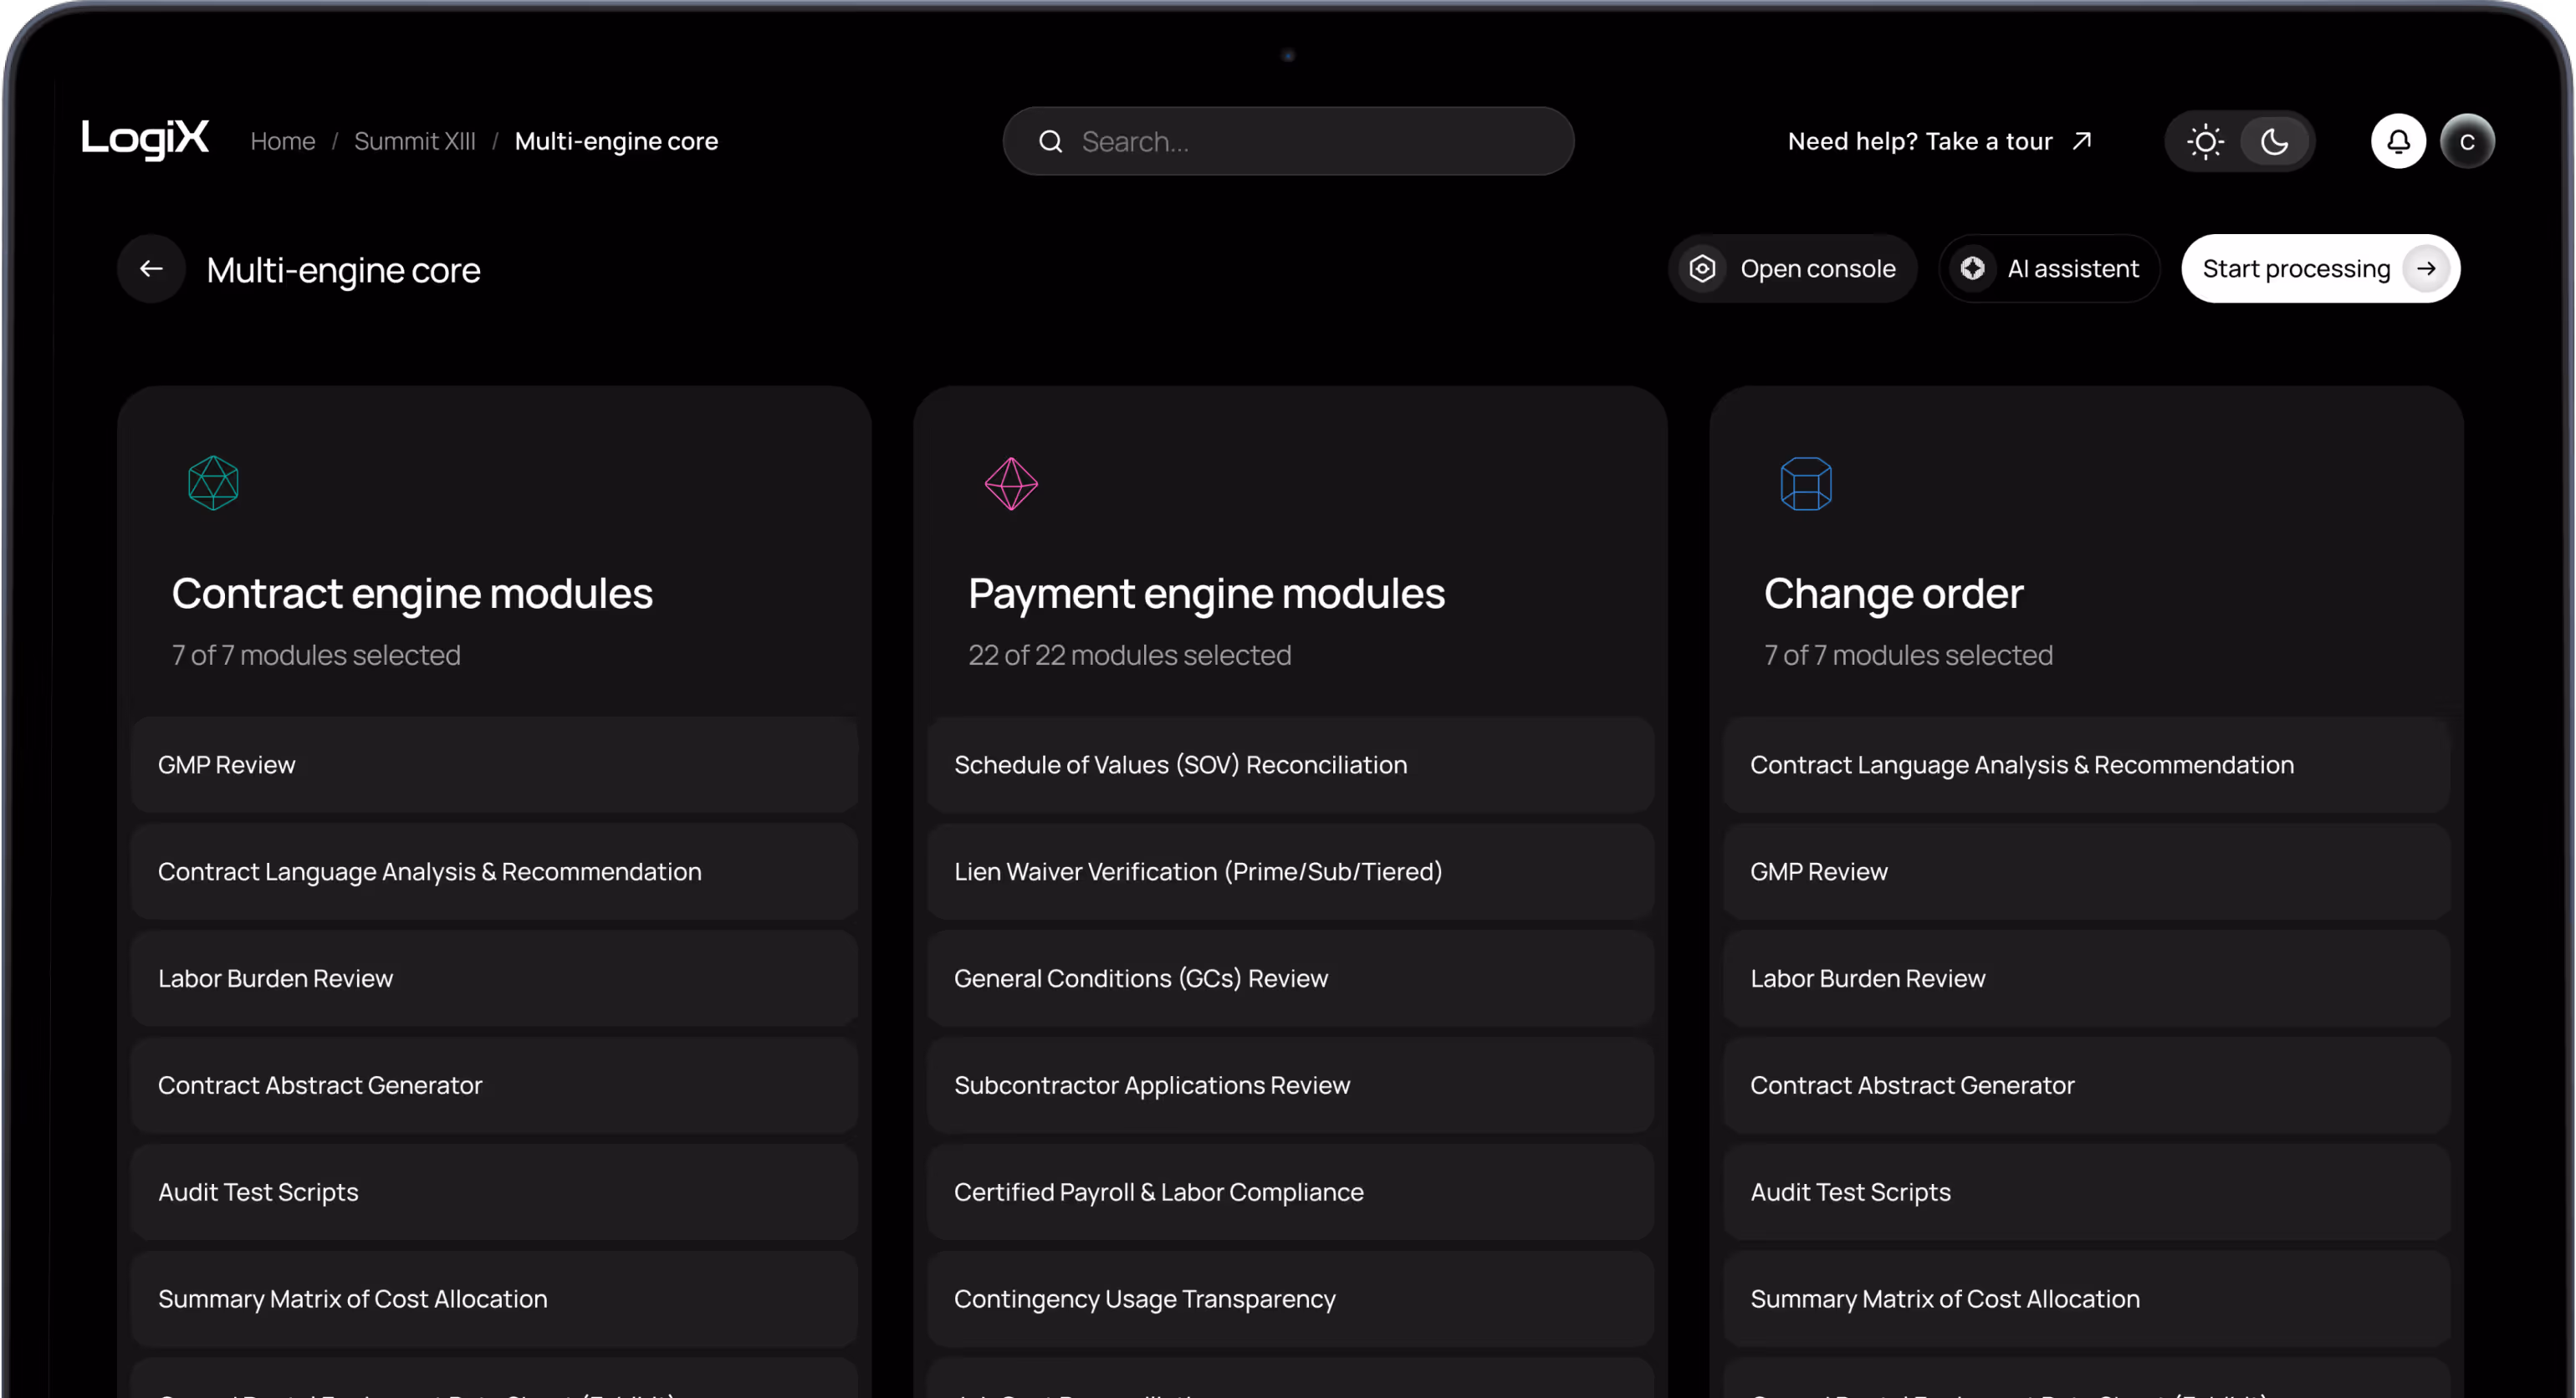Screen dimensions: 2576x1398
Task: Expand the Contingency Usage Transparency module
Action: [1290, 1298]
